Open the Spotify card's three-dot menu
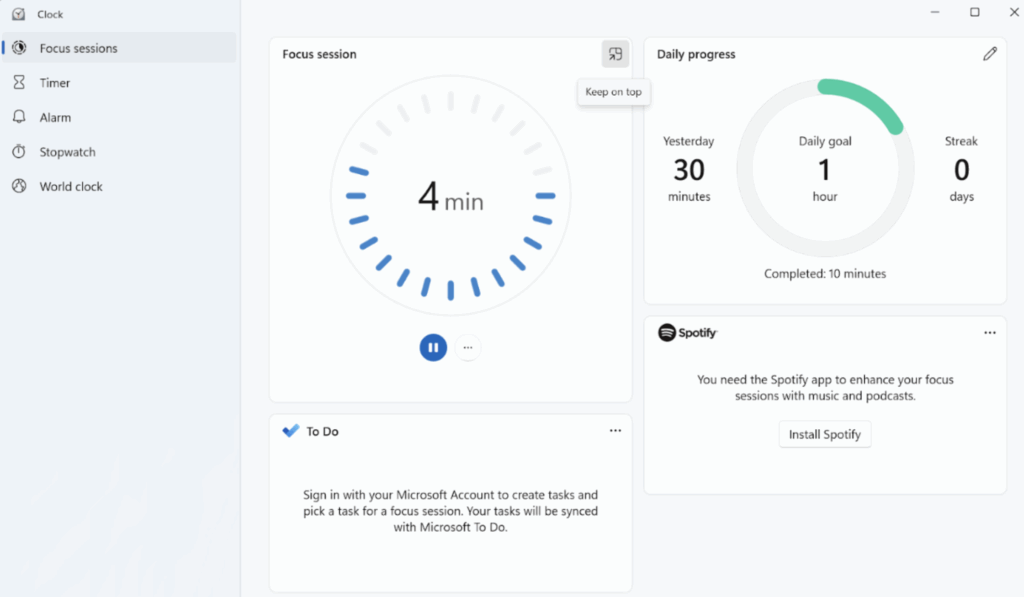Image resolution: width=1024 pixels, height=597 pixels. pyautogui.click(x=989, y=333)
